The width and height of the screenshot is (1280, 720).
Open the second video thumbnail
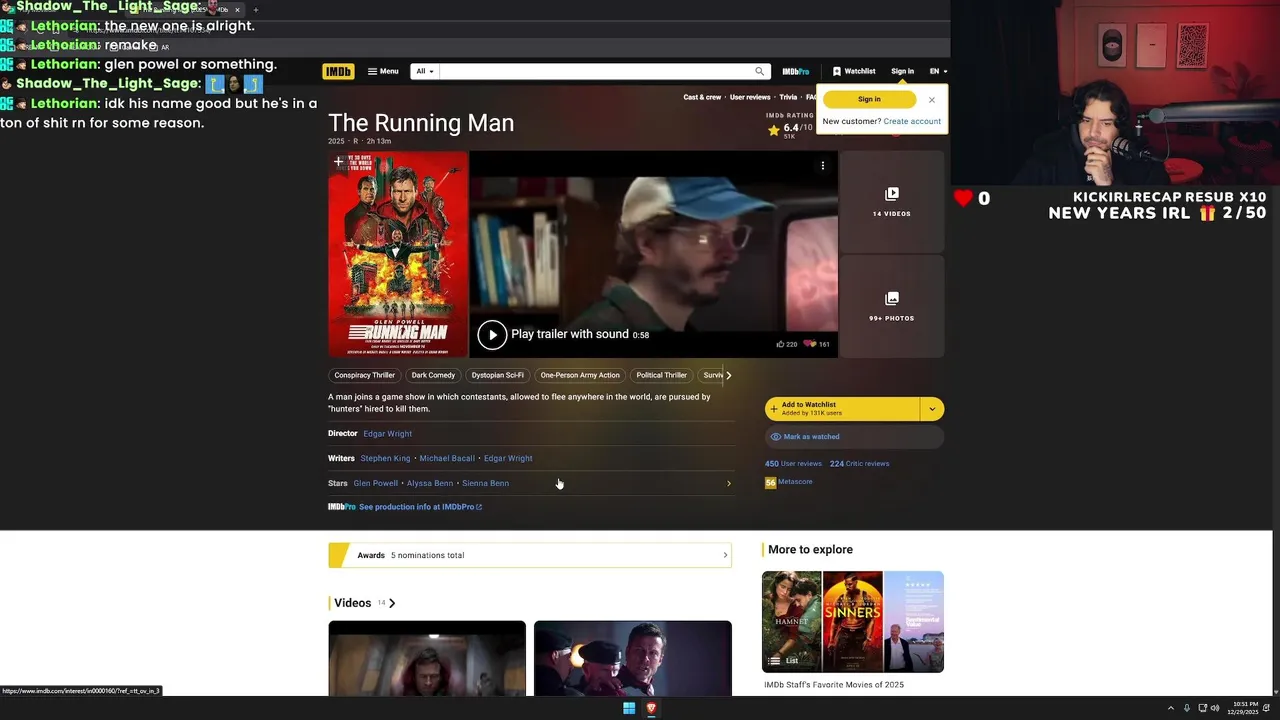(x=633, y=658)
